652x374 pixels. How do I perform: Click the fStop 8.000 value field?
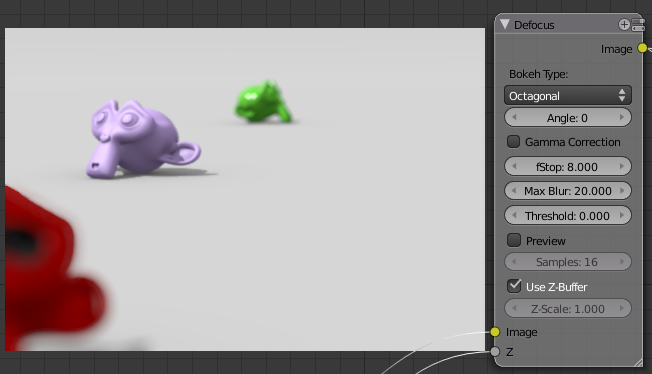(x=568, y=166)
